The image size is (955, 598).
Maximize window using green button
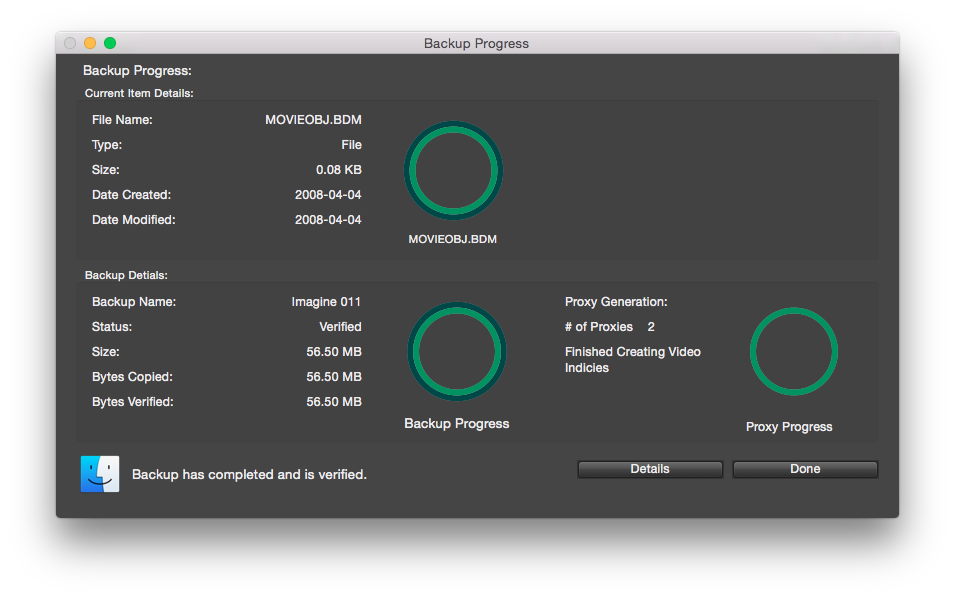click(110, 43)
